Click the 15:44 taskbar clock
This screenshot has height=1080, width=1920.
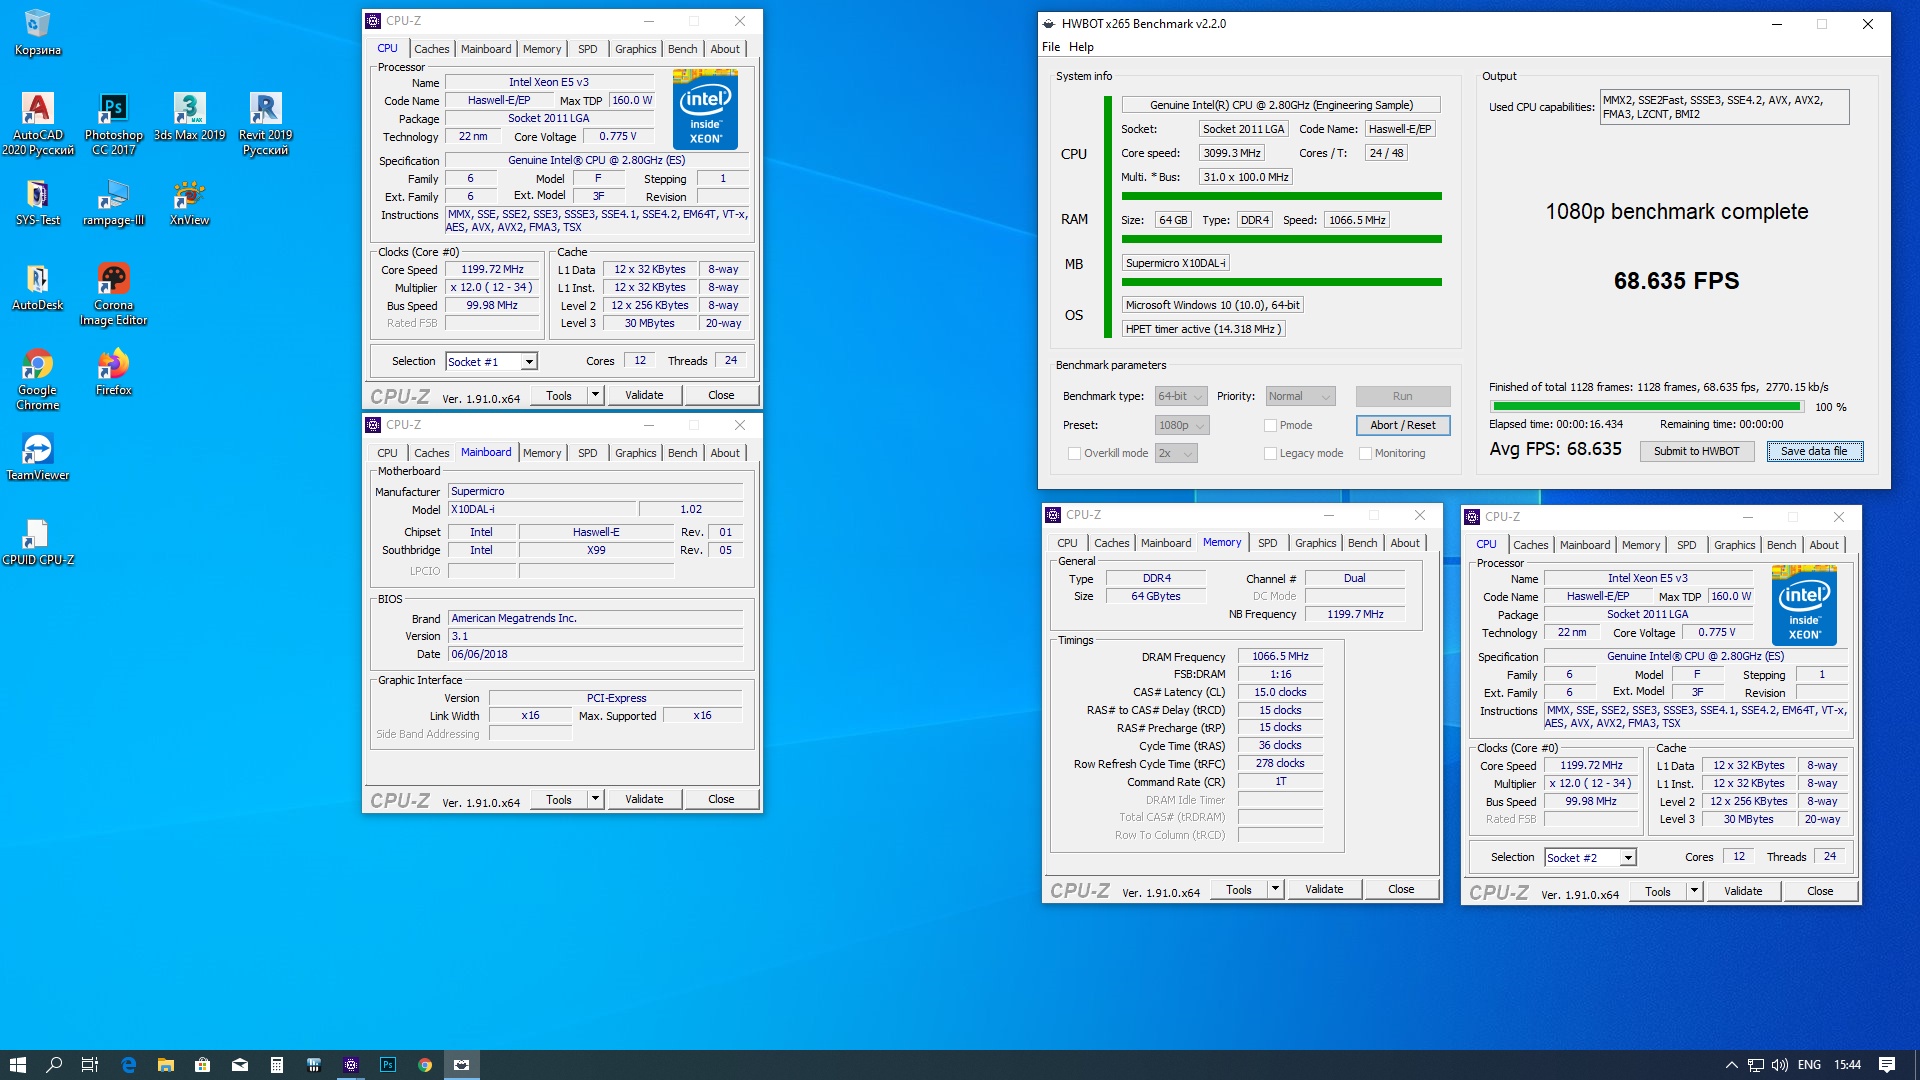(1848, 1065)
